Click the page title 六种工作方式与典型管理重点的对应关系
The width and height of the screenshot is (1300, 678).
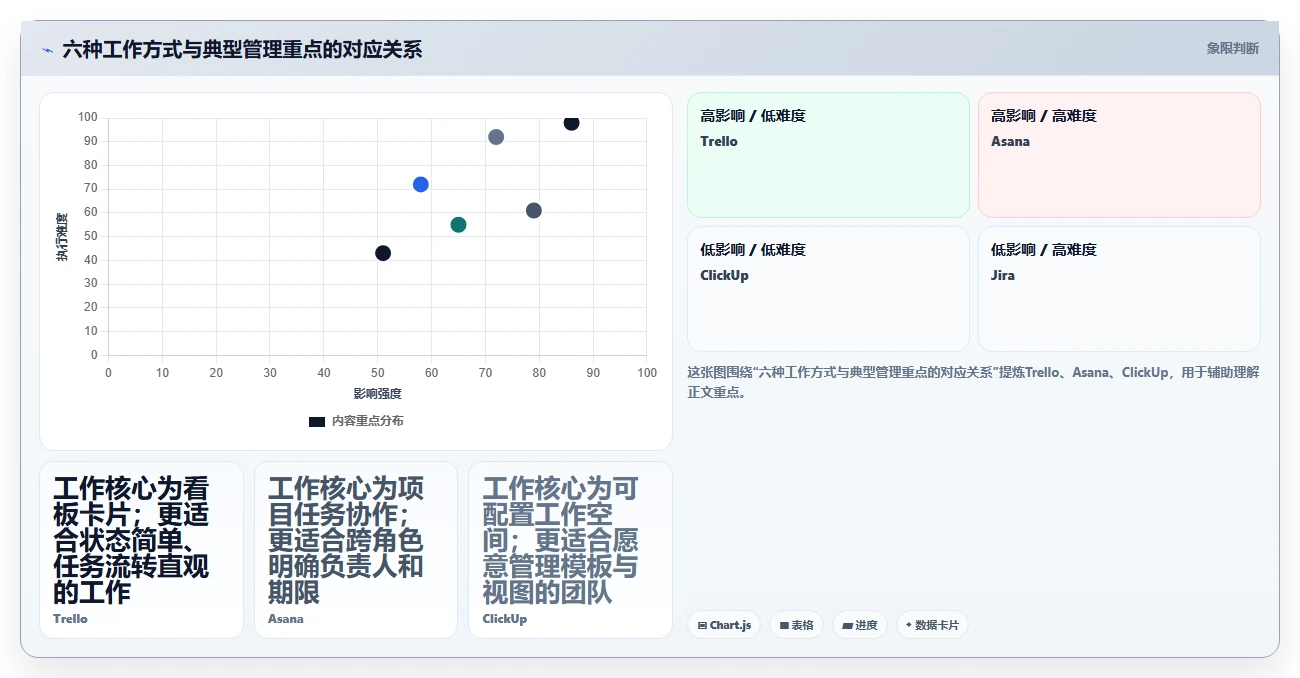tap(242, 50)
